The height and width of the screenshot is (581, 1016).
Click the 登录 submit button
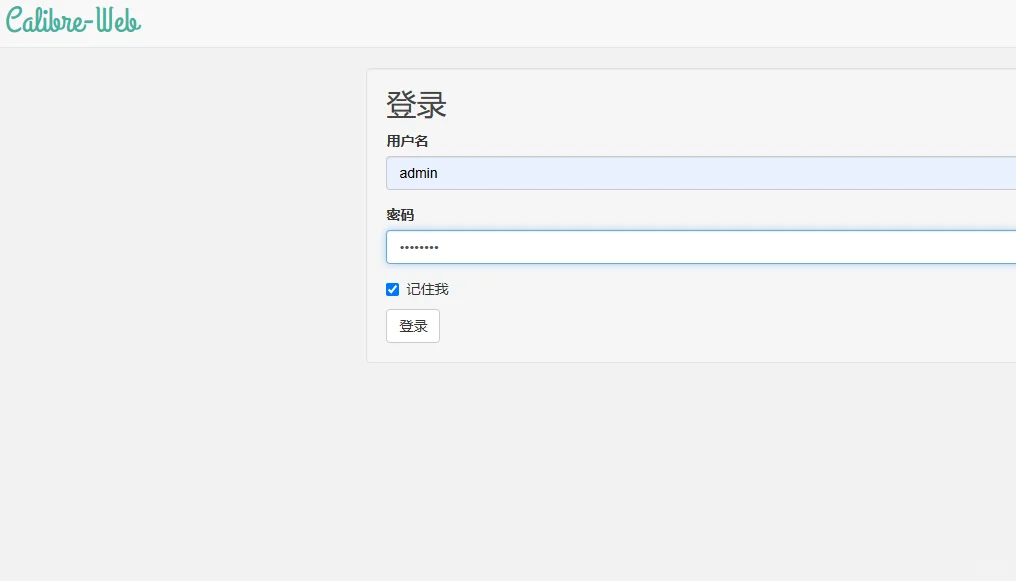413,326
